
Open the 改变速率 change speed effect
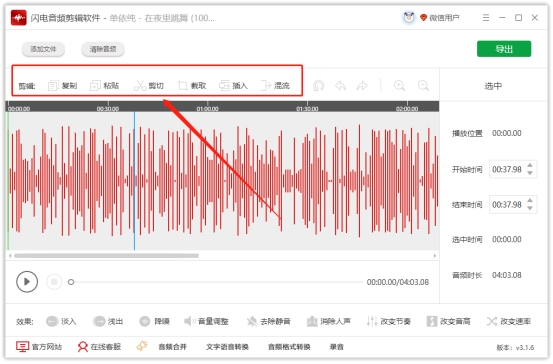coord(509,321)
